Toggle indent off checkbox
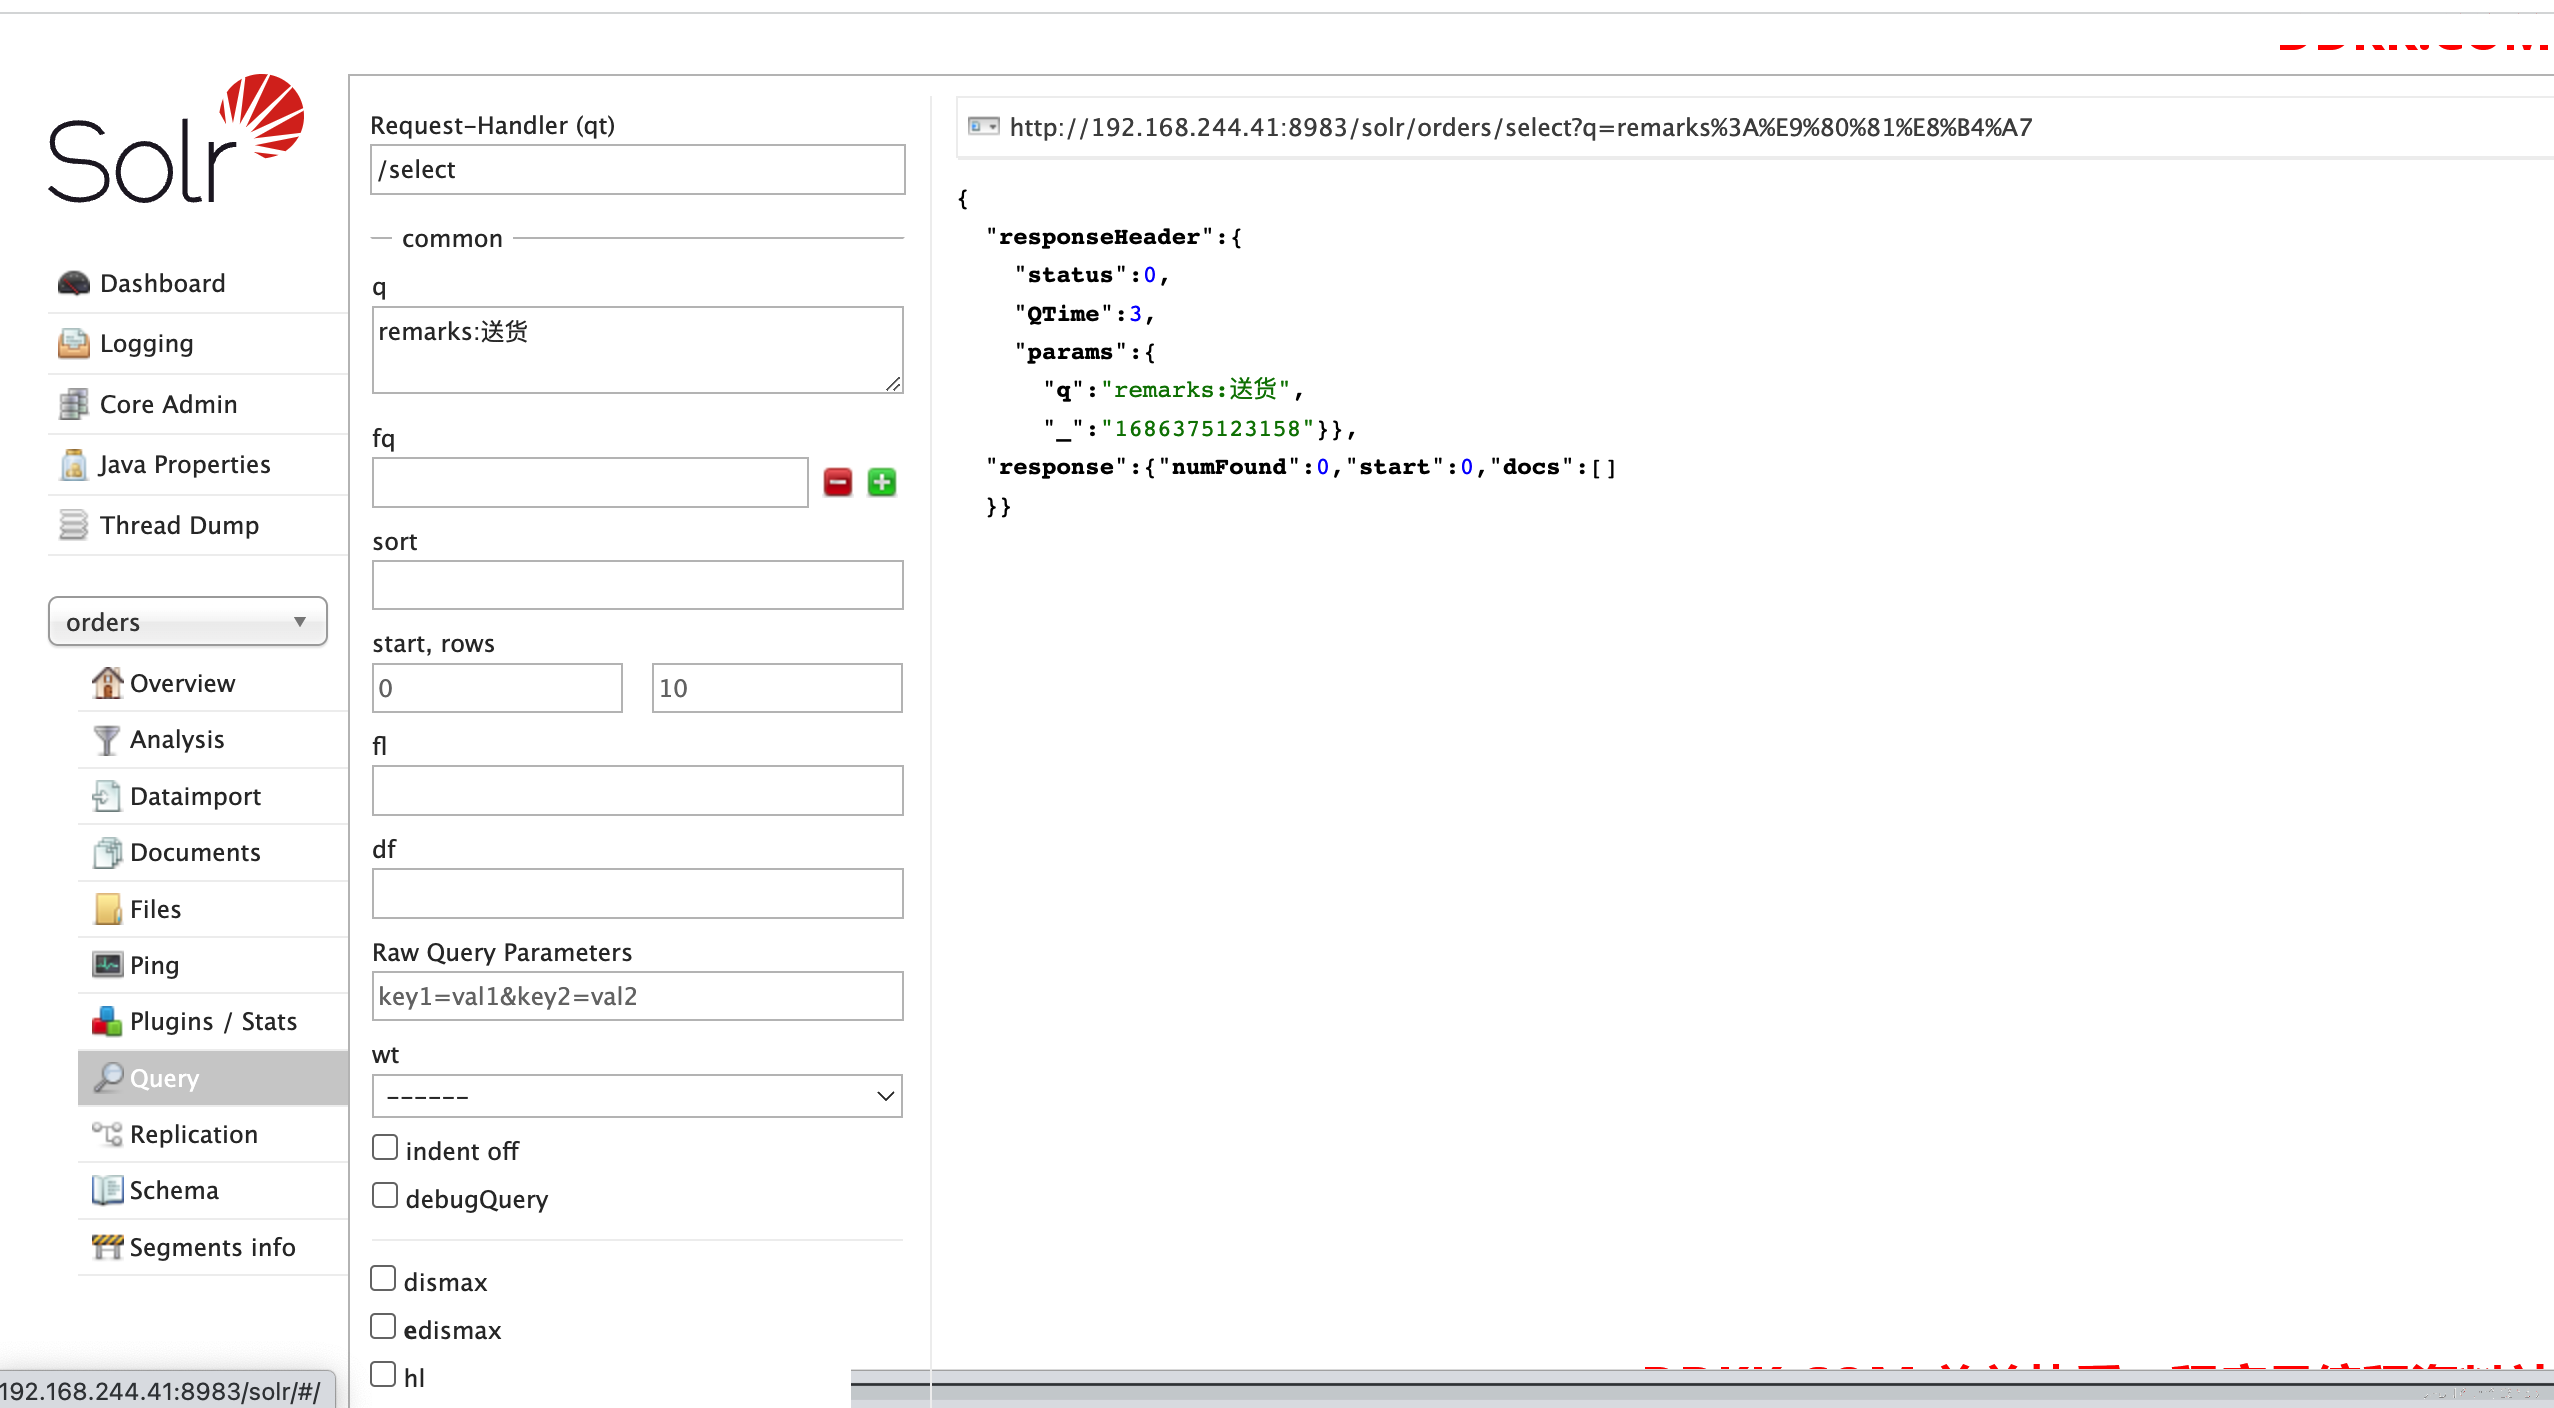This screenshot has height=1408, width=2554. pos(383,1150)
